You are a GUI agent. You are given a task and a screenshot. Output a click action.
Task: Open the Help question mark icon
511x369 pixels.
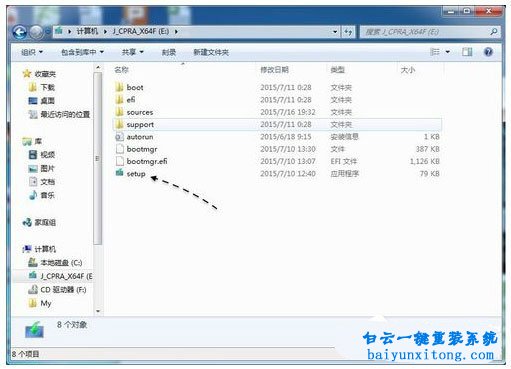[488, 52]
